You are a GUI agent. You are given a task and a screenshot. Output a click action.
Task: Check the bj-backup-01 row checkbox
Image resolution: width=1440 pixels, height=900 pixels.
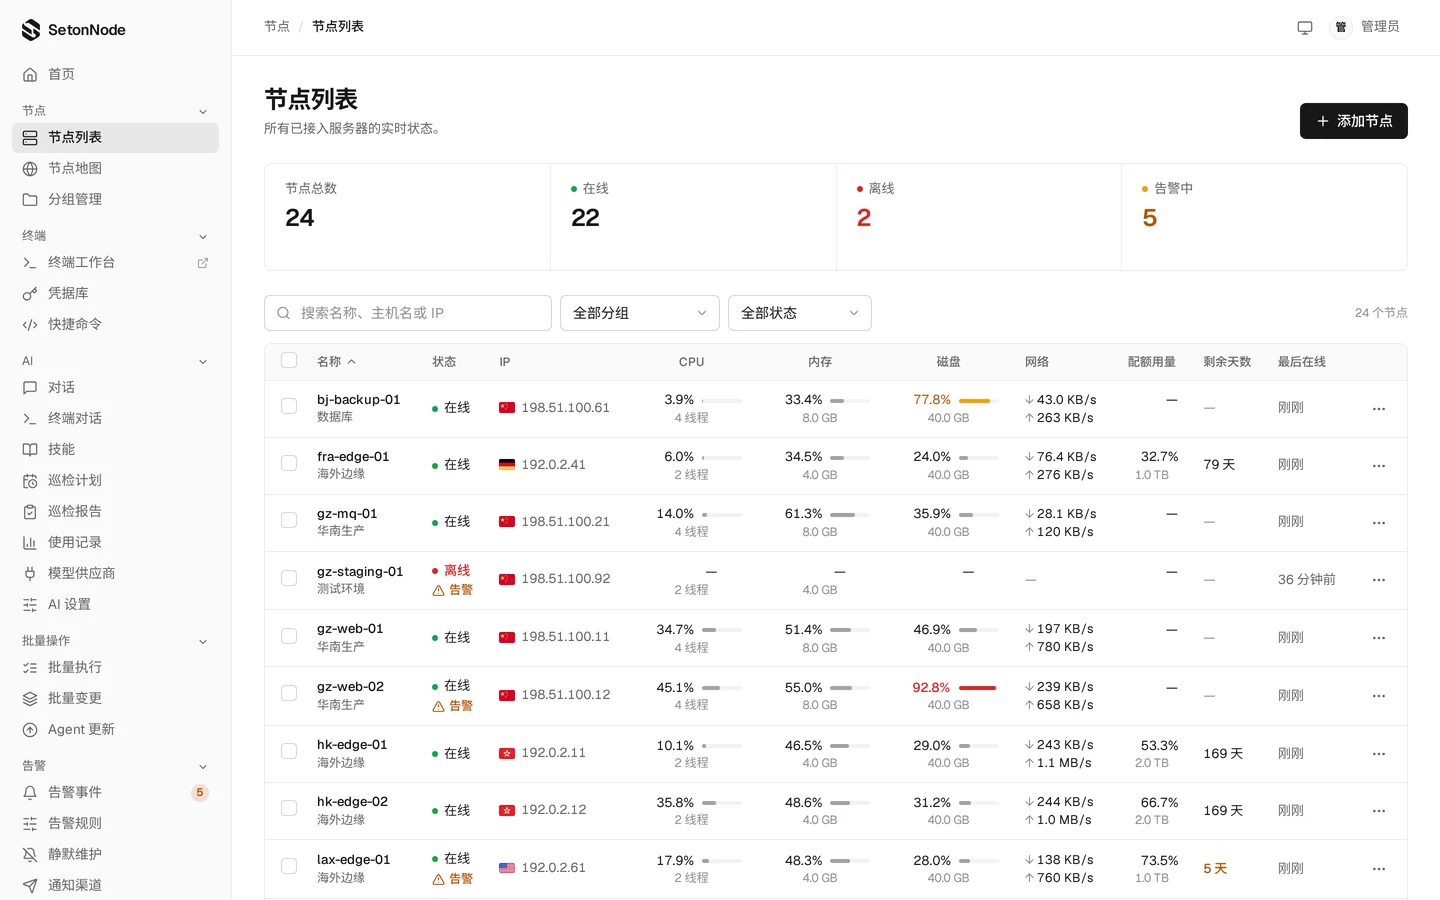pos(289,407)
